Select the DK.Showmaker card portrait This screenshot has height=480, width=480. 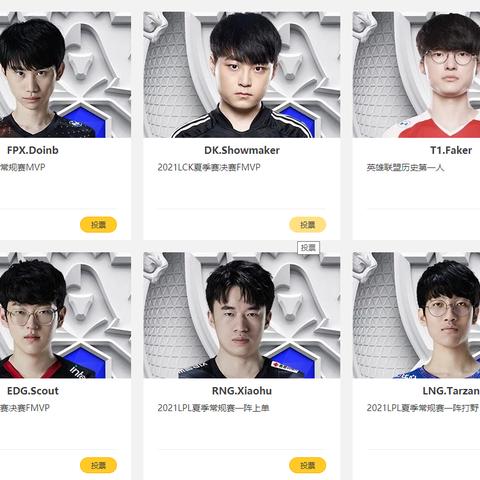[x=242, y=75]
